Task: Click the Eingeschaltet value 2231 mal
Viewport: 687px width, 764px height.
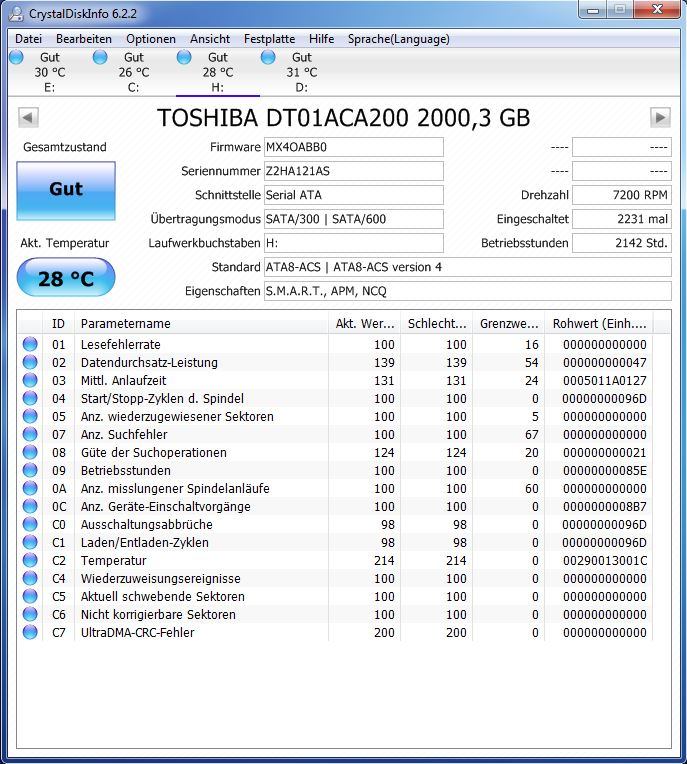Action: pos(622,219)
